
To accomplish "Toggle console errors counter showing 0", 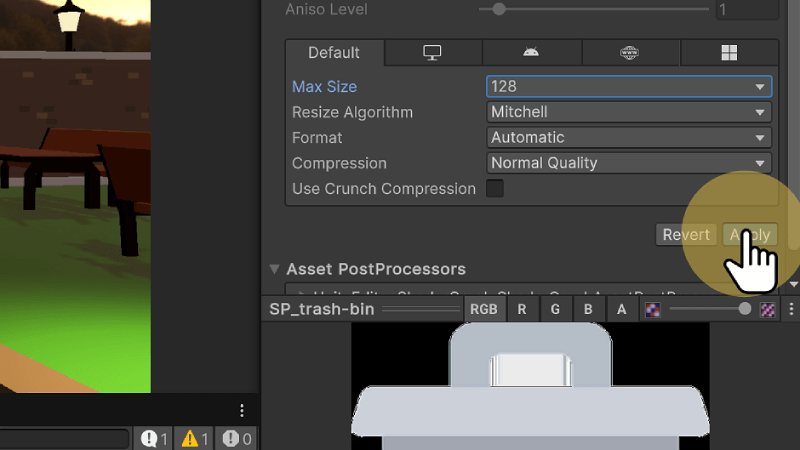I will 237,439.
